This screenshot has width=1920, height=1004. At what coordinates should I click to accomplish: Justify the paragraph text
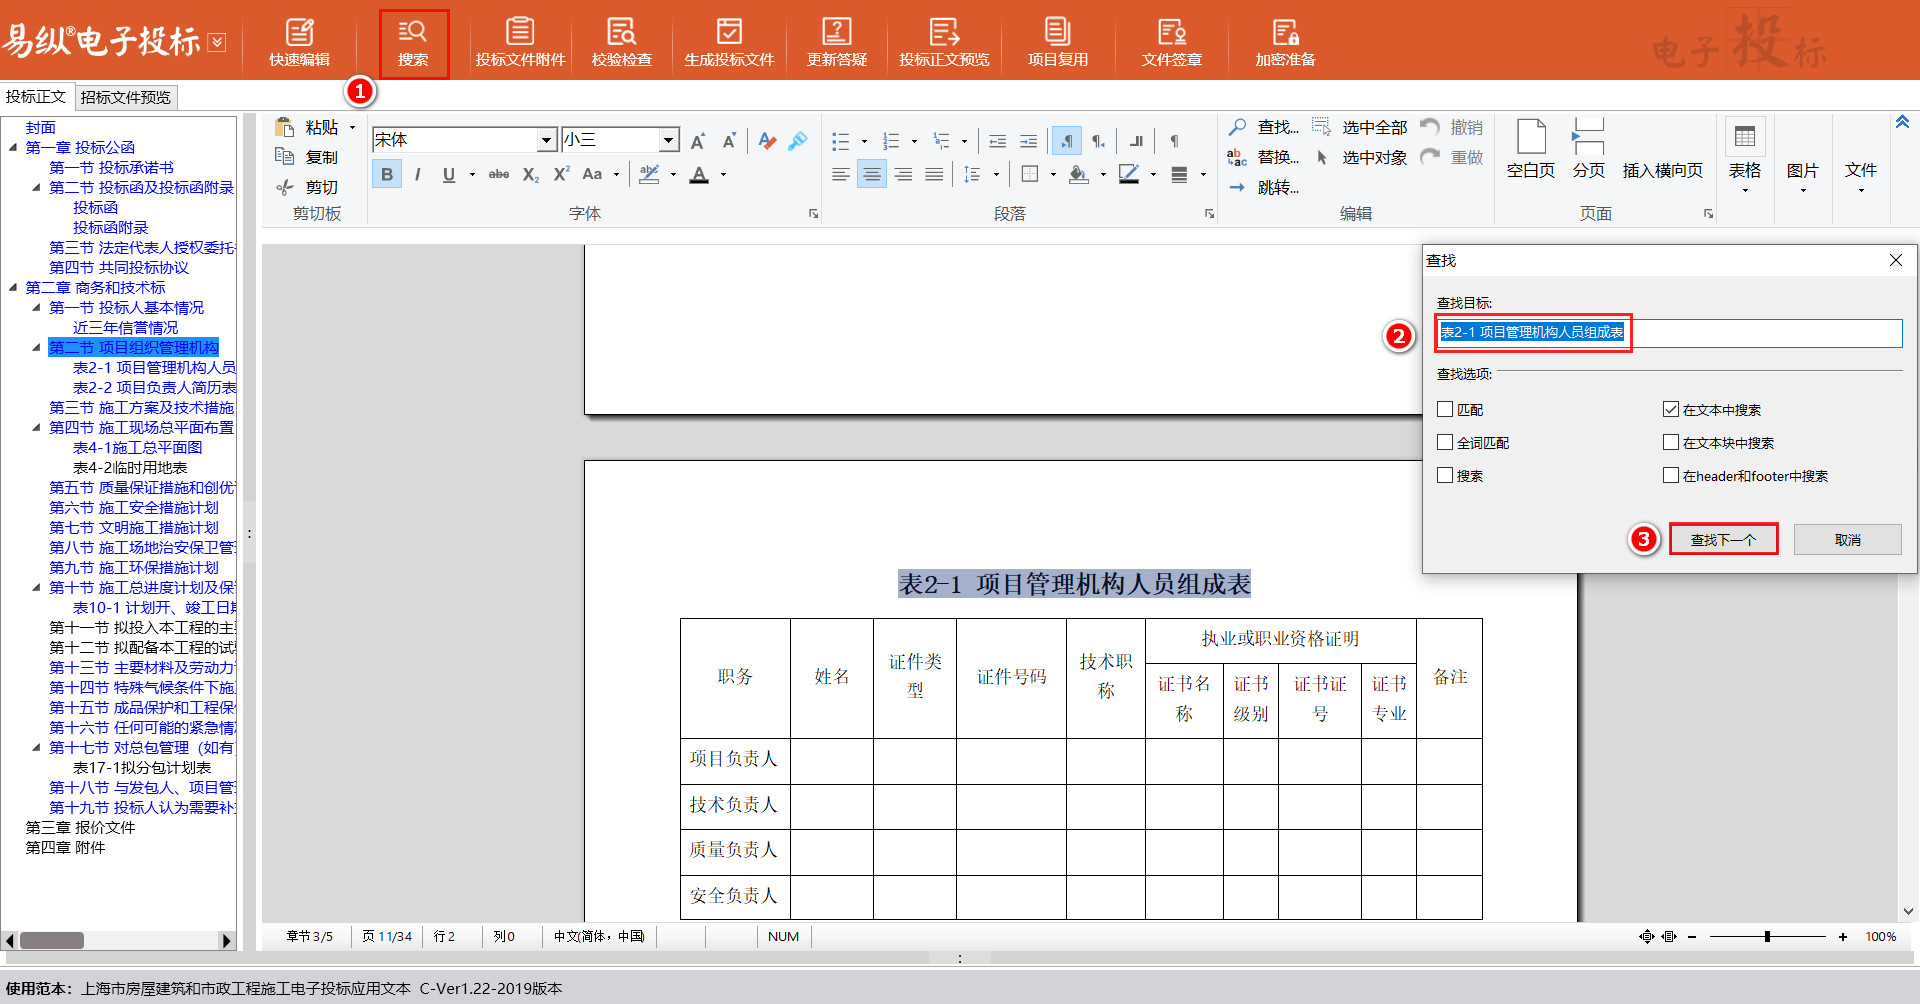tap(934, 174)
